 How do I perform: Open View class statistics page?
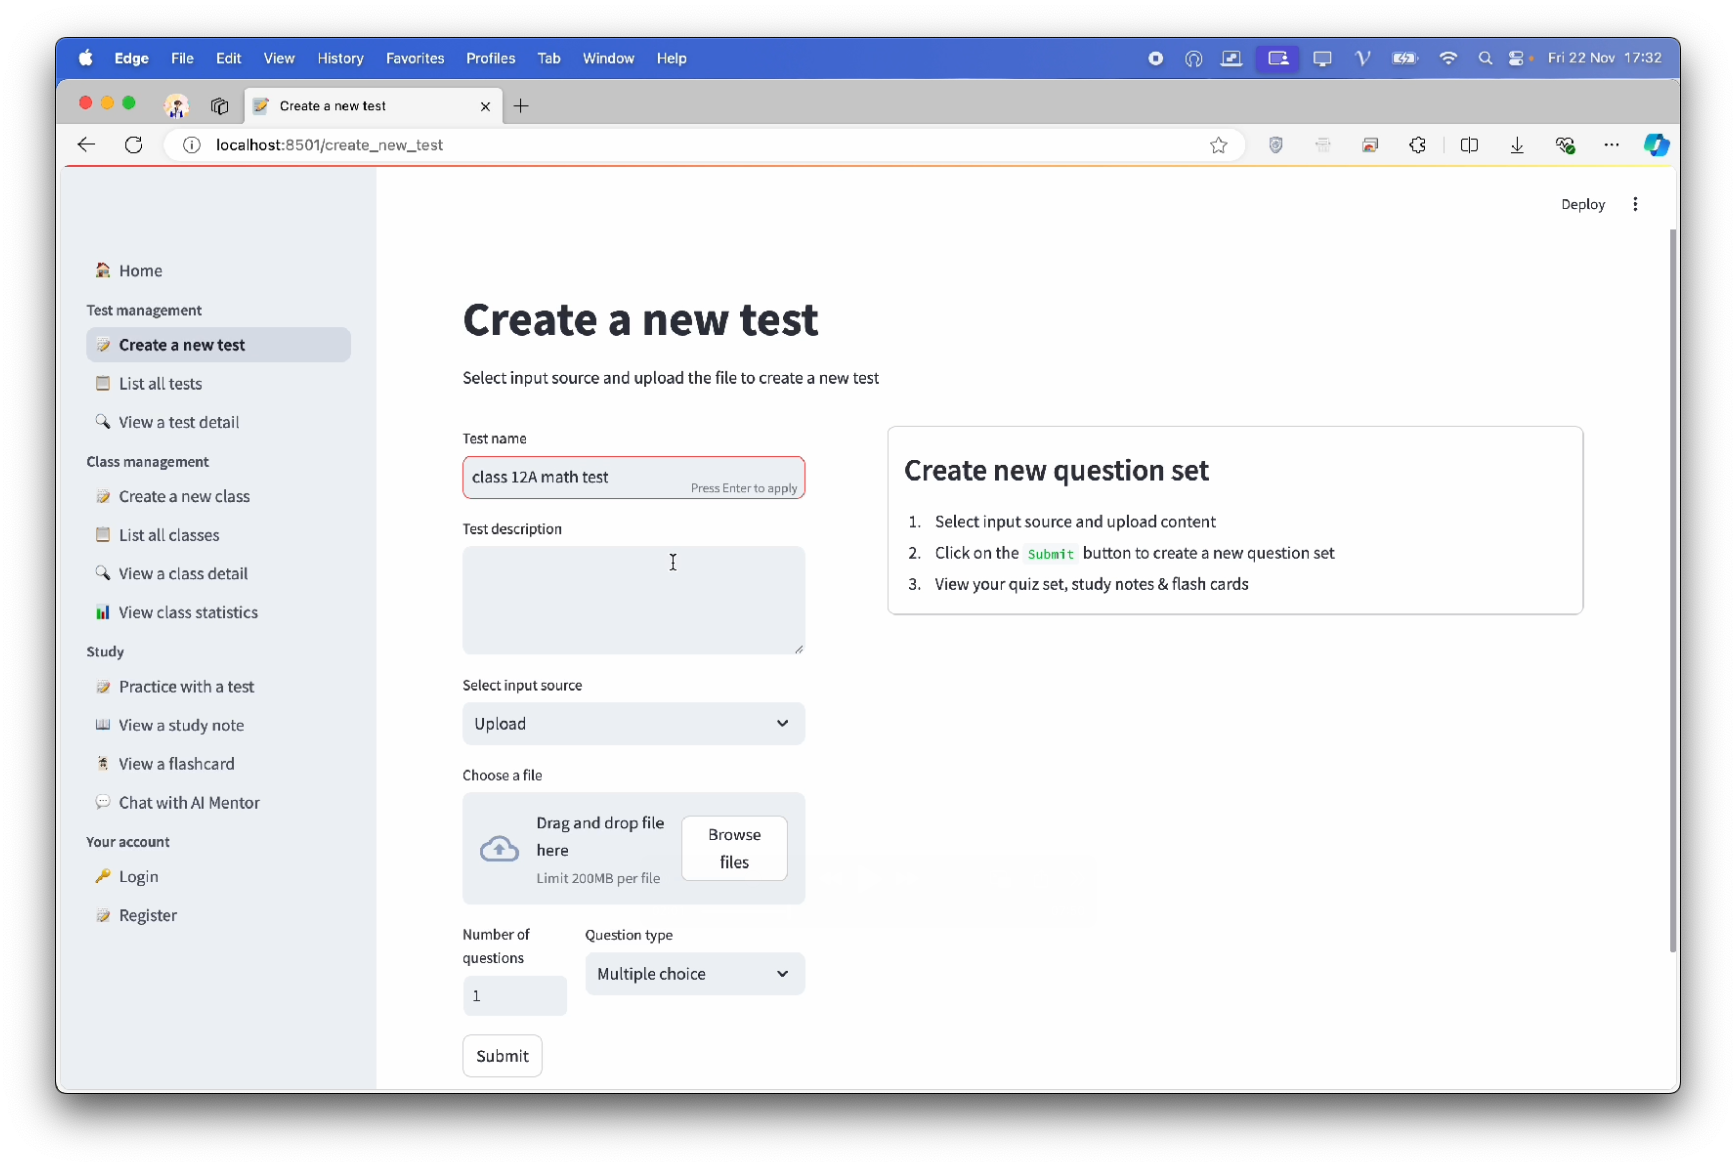[218, 613]
